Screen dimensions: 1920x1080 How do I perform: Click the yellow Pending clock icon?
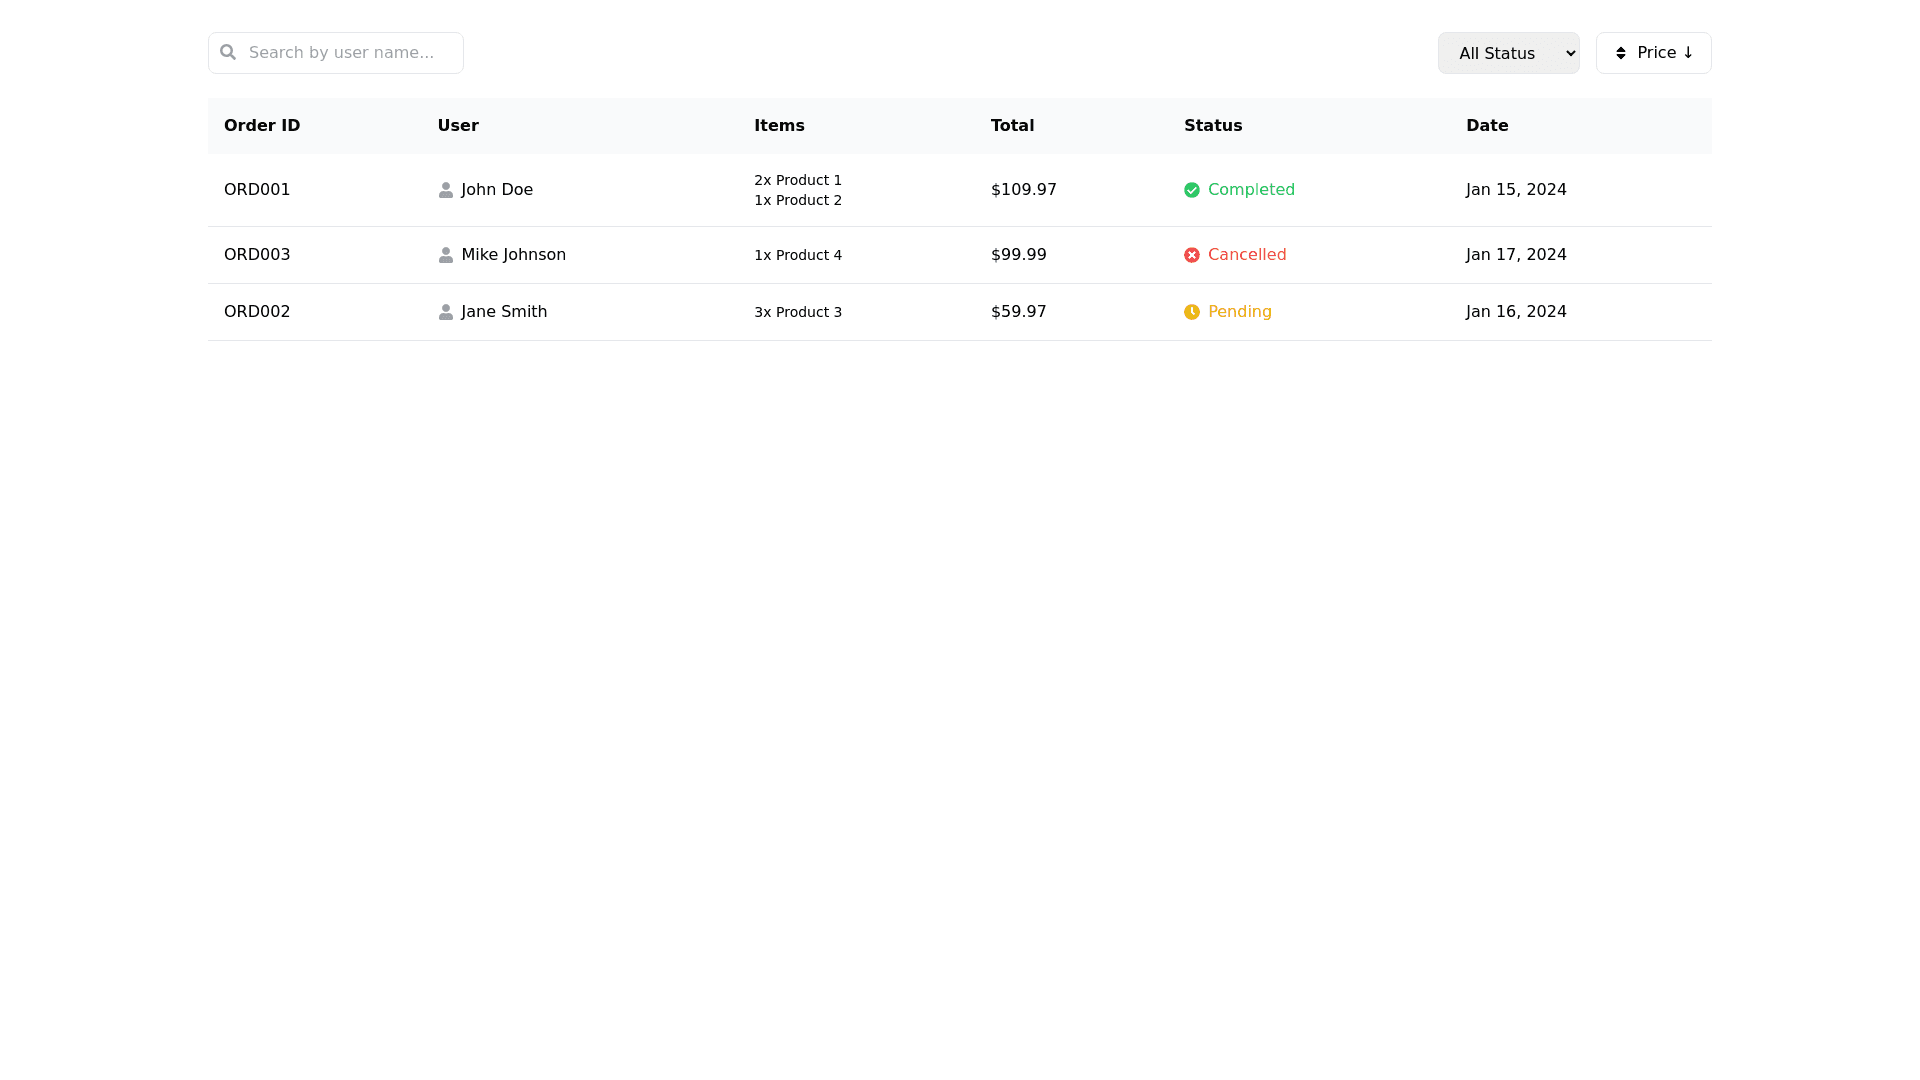1191,312
